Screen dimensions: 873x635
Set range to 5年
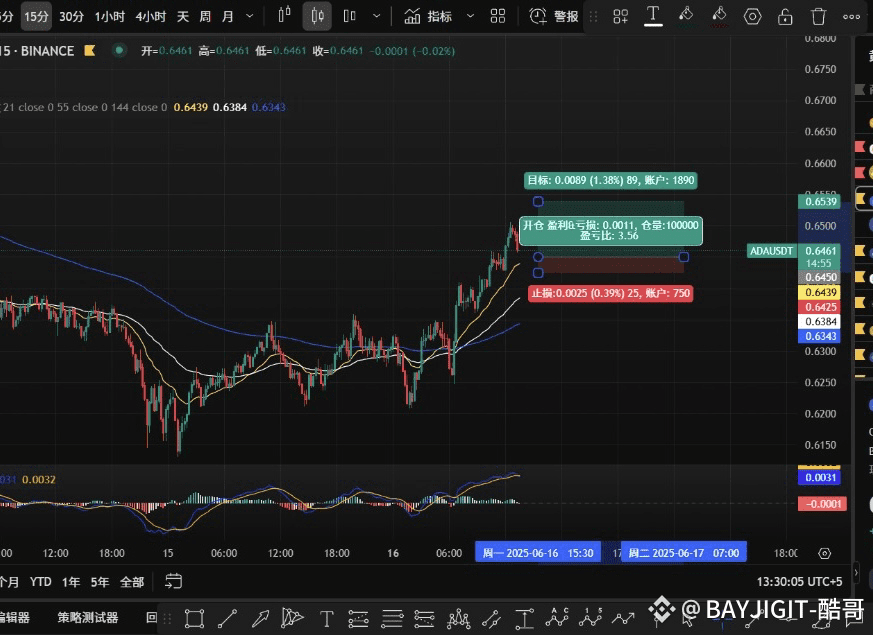100,582
